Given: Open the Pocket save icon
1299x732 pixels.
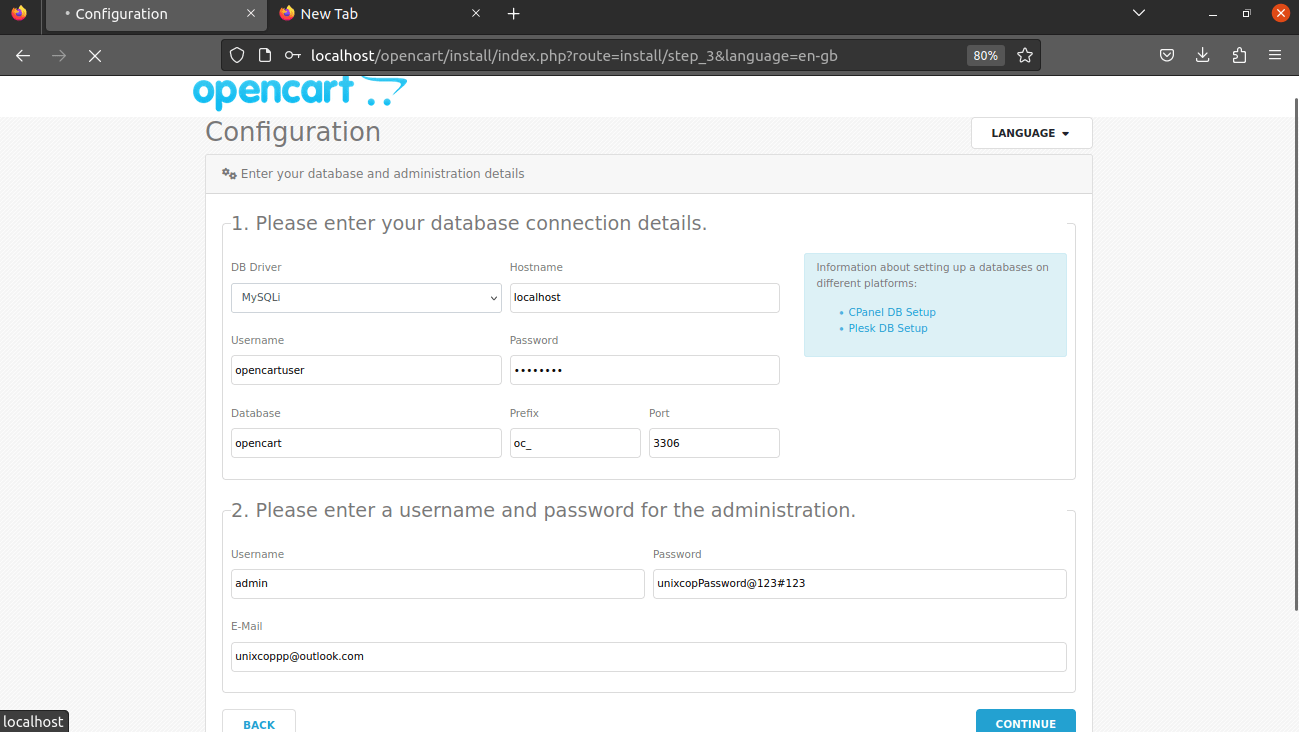Looking at the screenshot, I should (1167, 56).
